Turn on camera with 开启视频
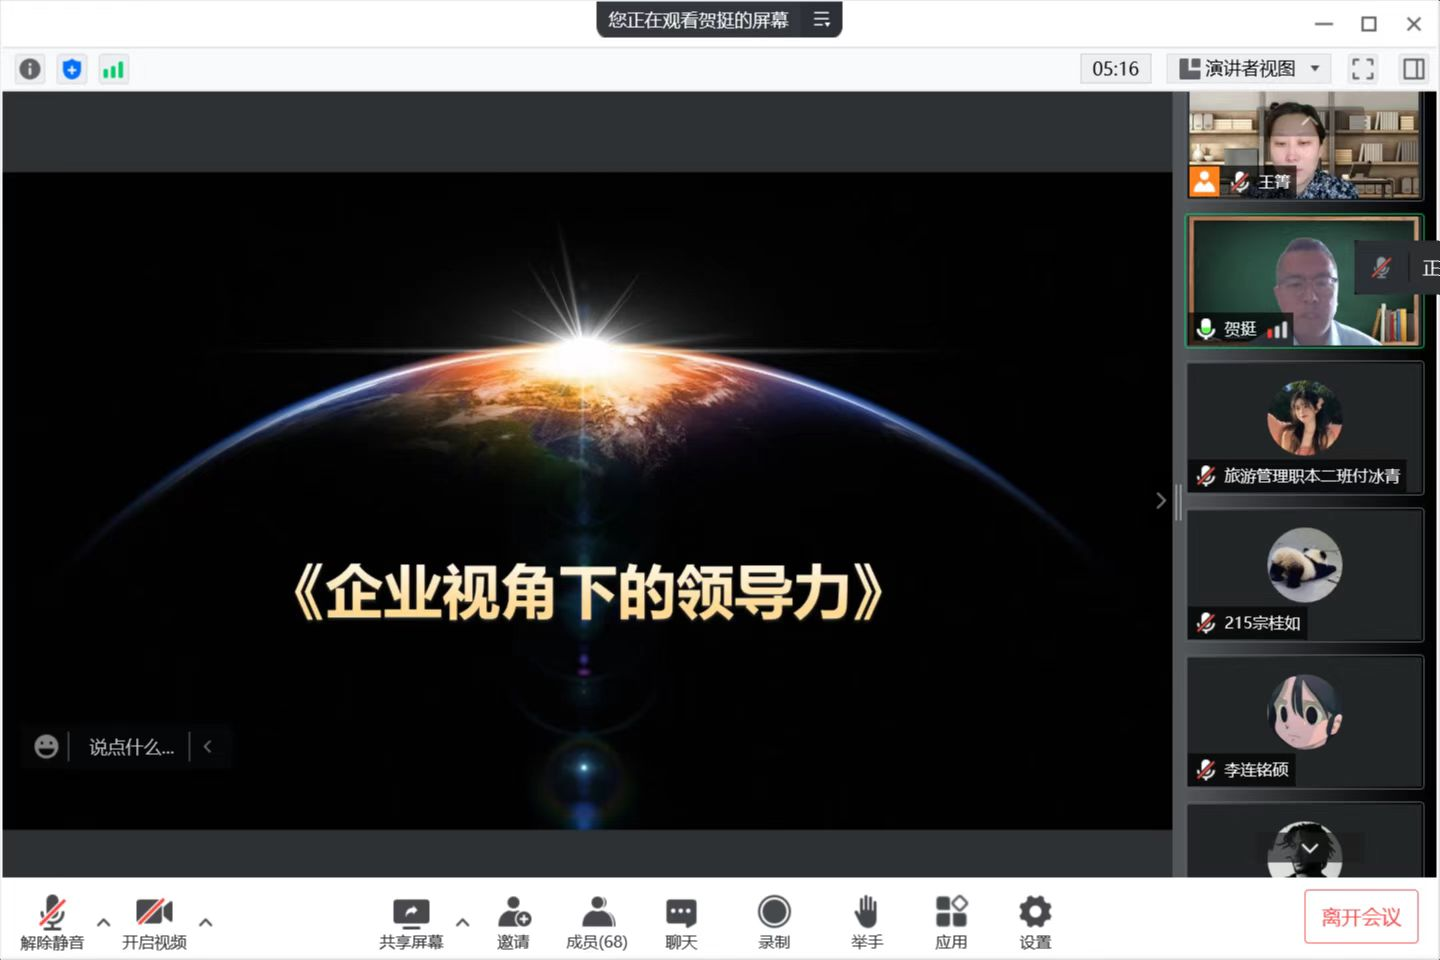 [x=154, y=922]
